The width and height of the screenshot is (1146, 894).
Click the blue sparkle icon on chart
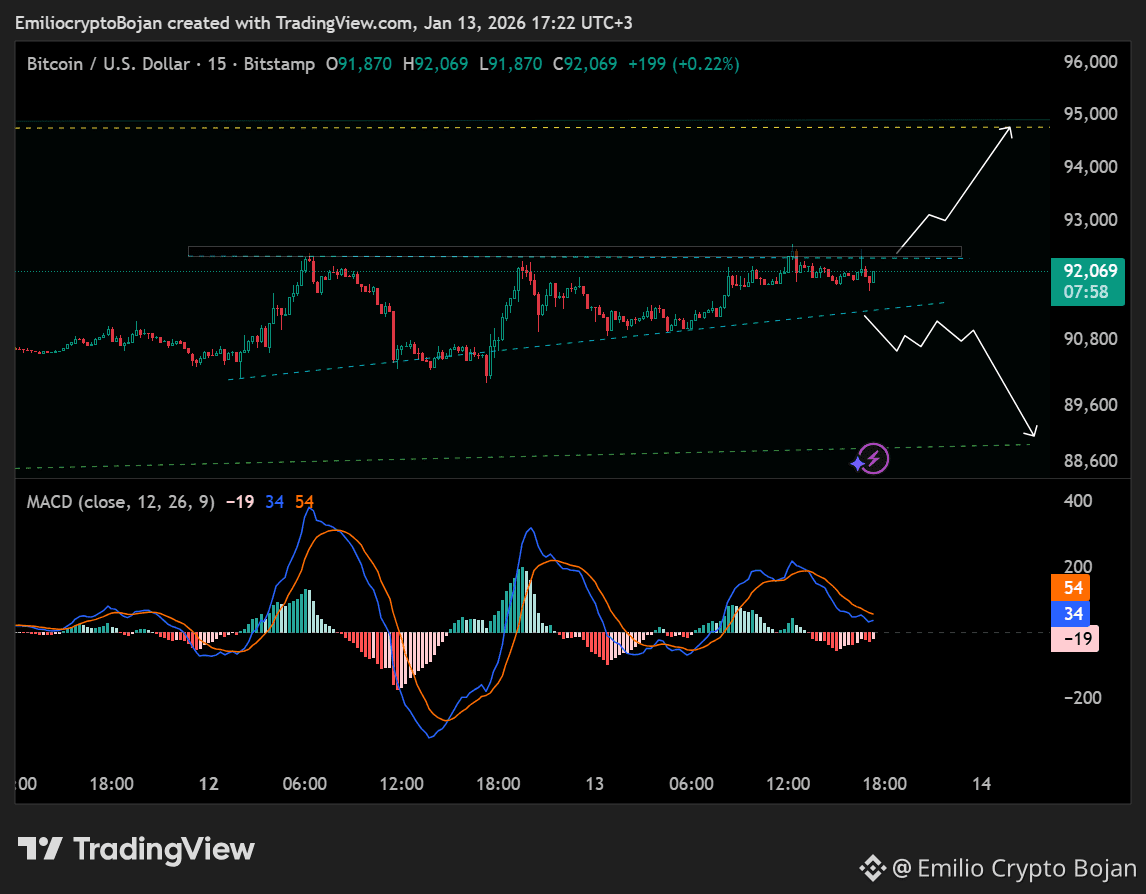tap(858, 464)
